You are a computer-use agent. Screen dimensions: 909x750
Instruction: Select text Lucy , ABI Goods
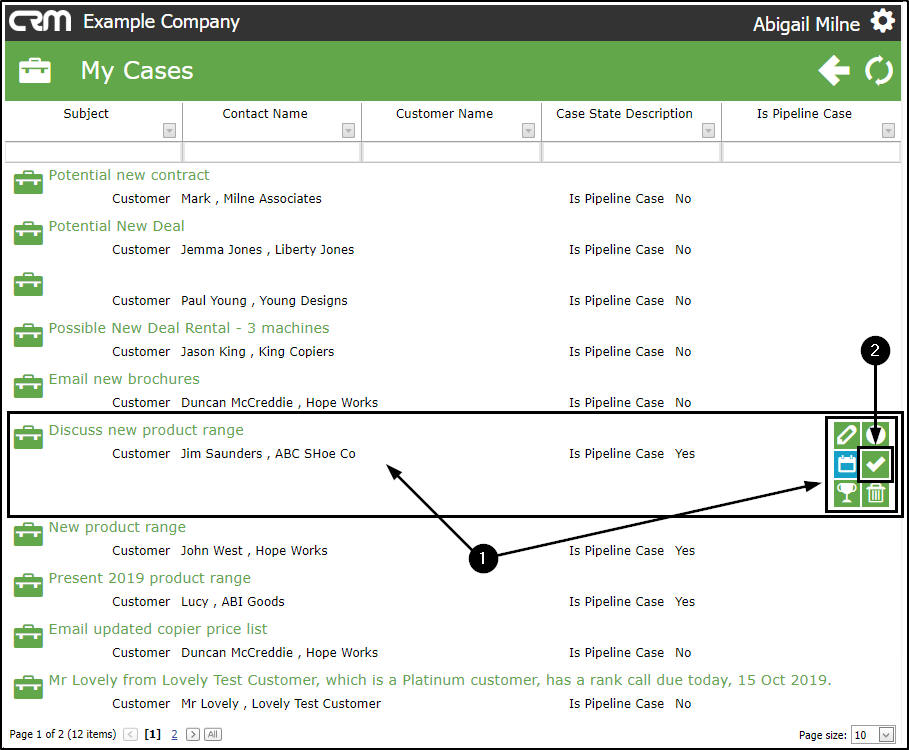(232, 602)
